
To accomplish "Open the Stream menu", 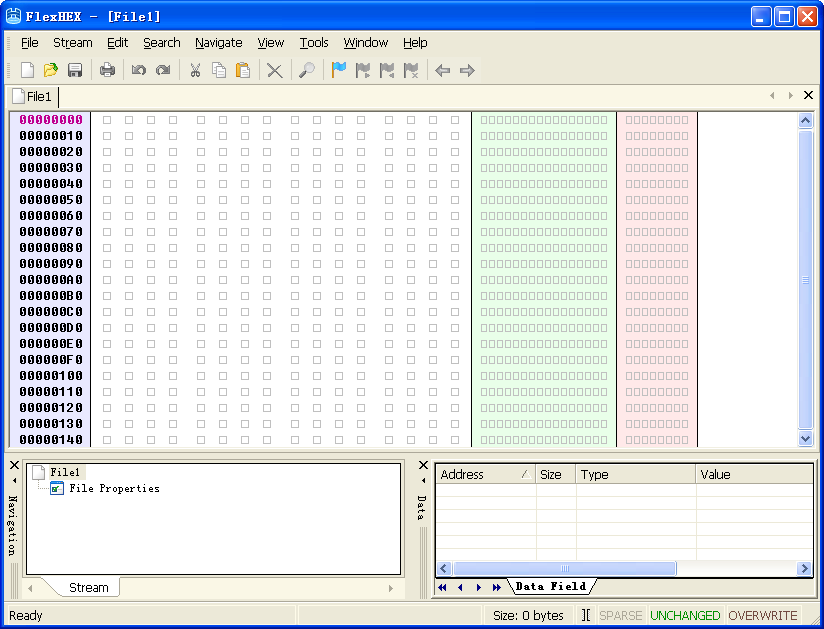I will tap(72, 43).
